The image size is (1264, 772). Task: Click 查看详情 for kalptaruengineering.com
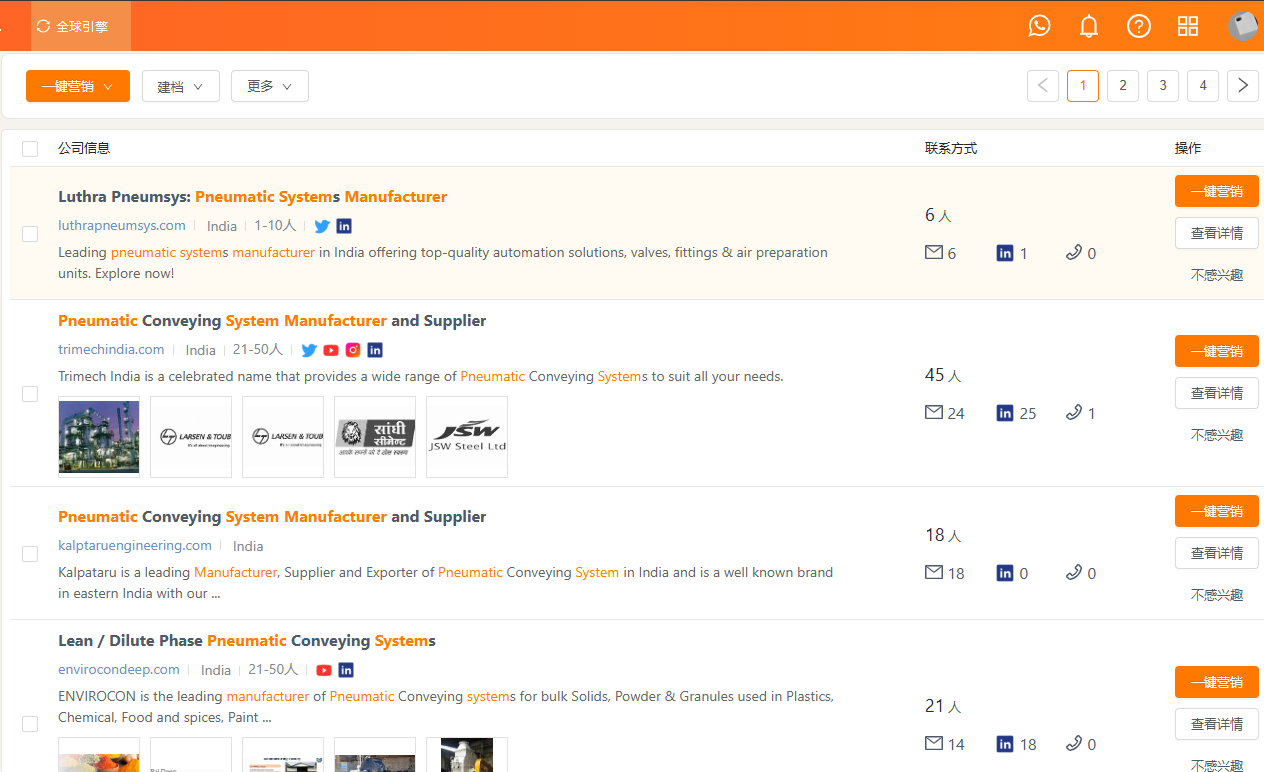[1217, 553]
